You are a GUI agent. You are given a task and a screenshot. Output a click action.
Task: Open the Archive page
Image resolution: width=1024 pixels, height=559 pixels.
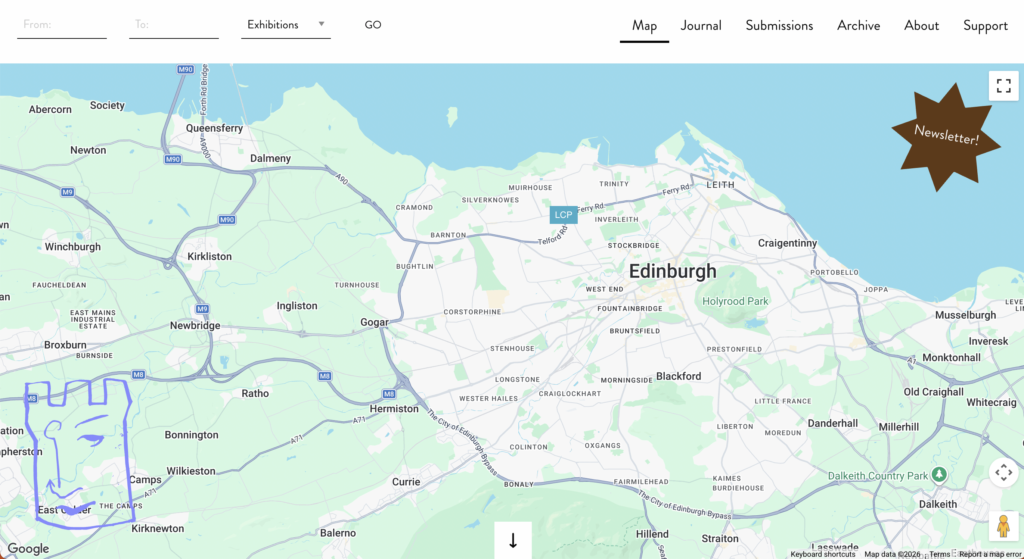[x=858, y=25]
